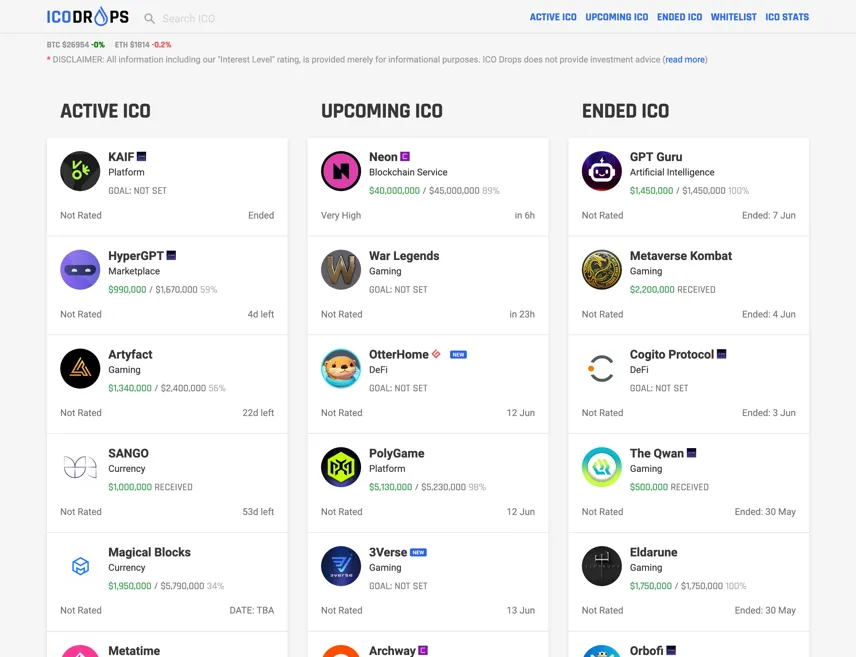
Task: Open the Neon project title
Action: coord(383,157)
